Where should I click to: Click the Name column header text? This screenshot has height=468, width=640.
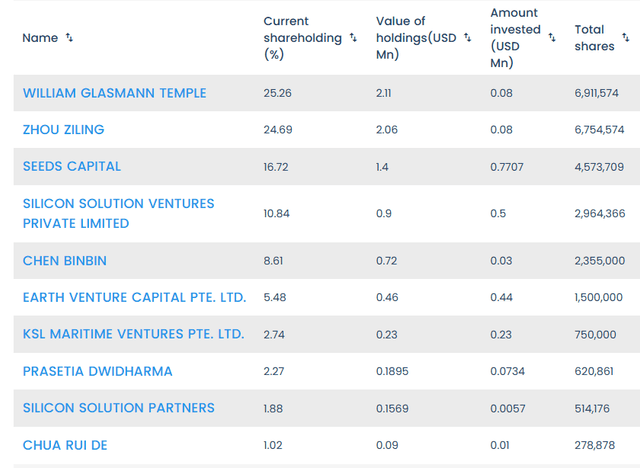(40, 38)
